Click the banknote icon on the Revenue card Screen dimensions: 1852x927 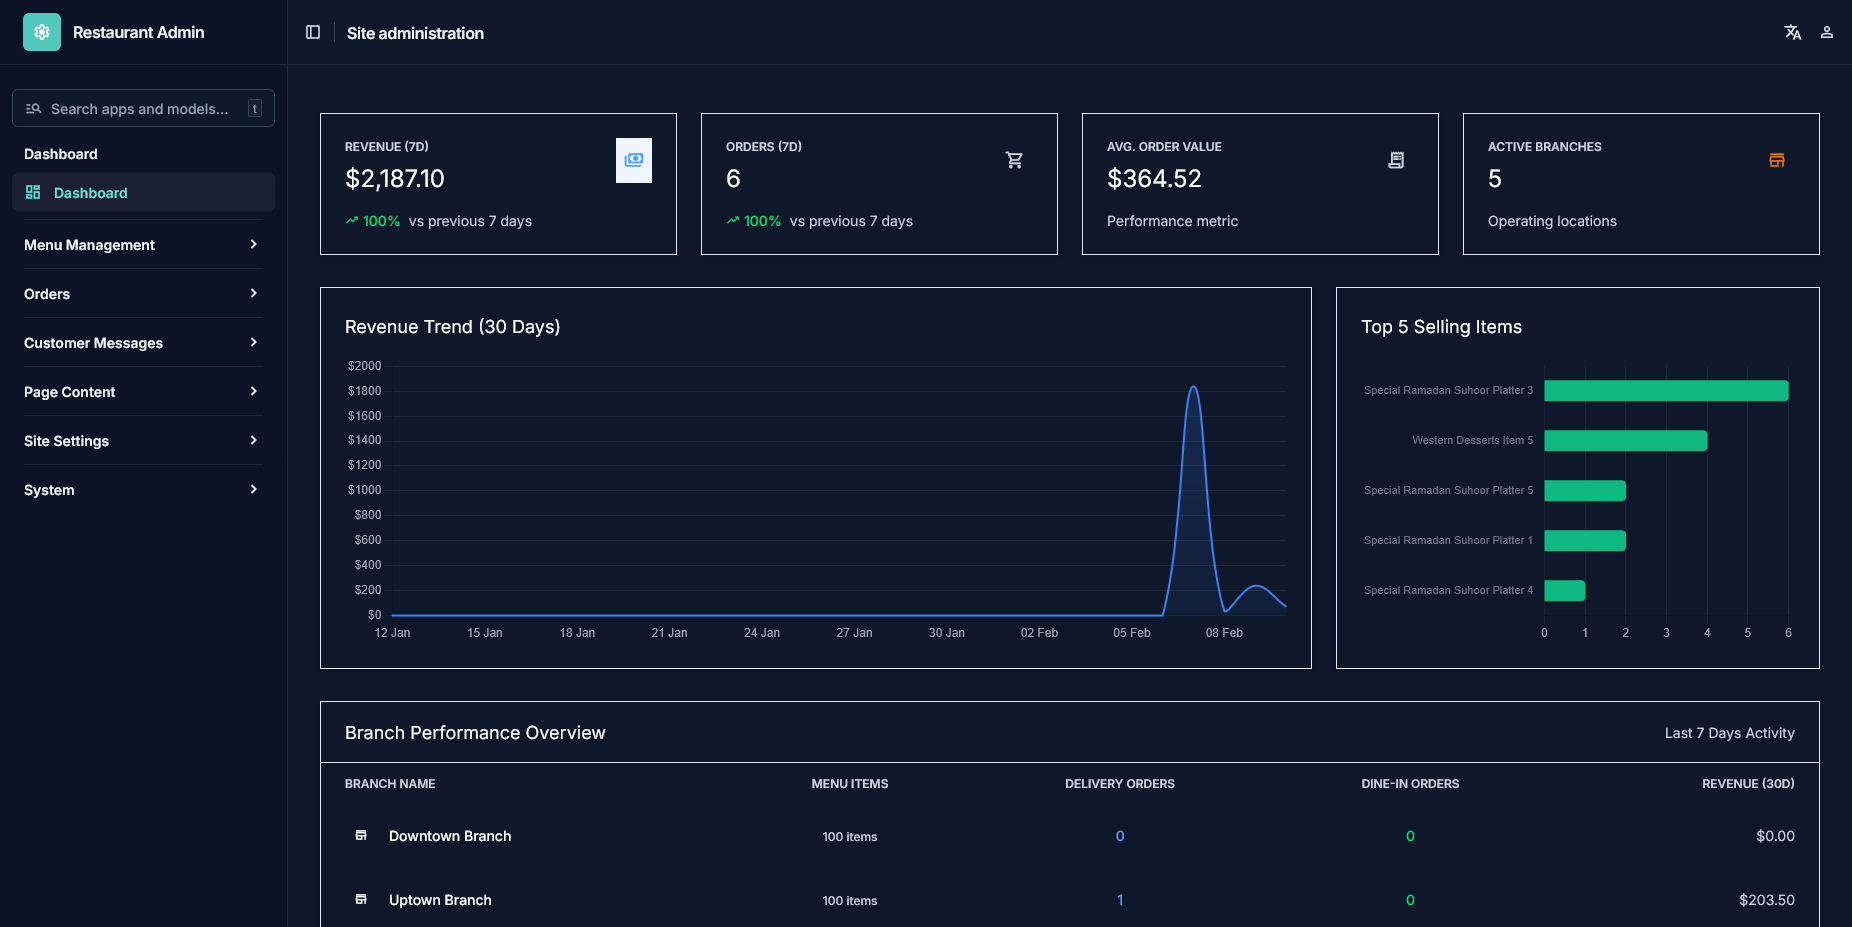click(633, 160)
